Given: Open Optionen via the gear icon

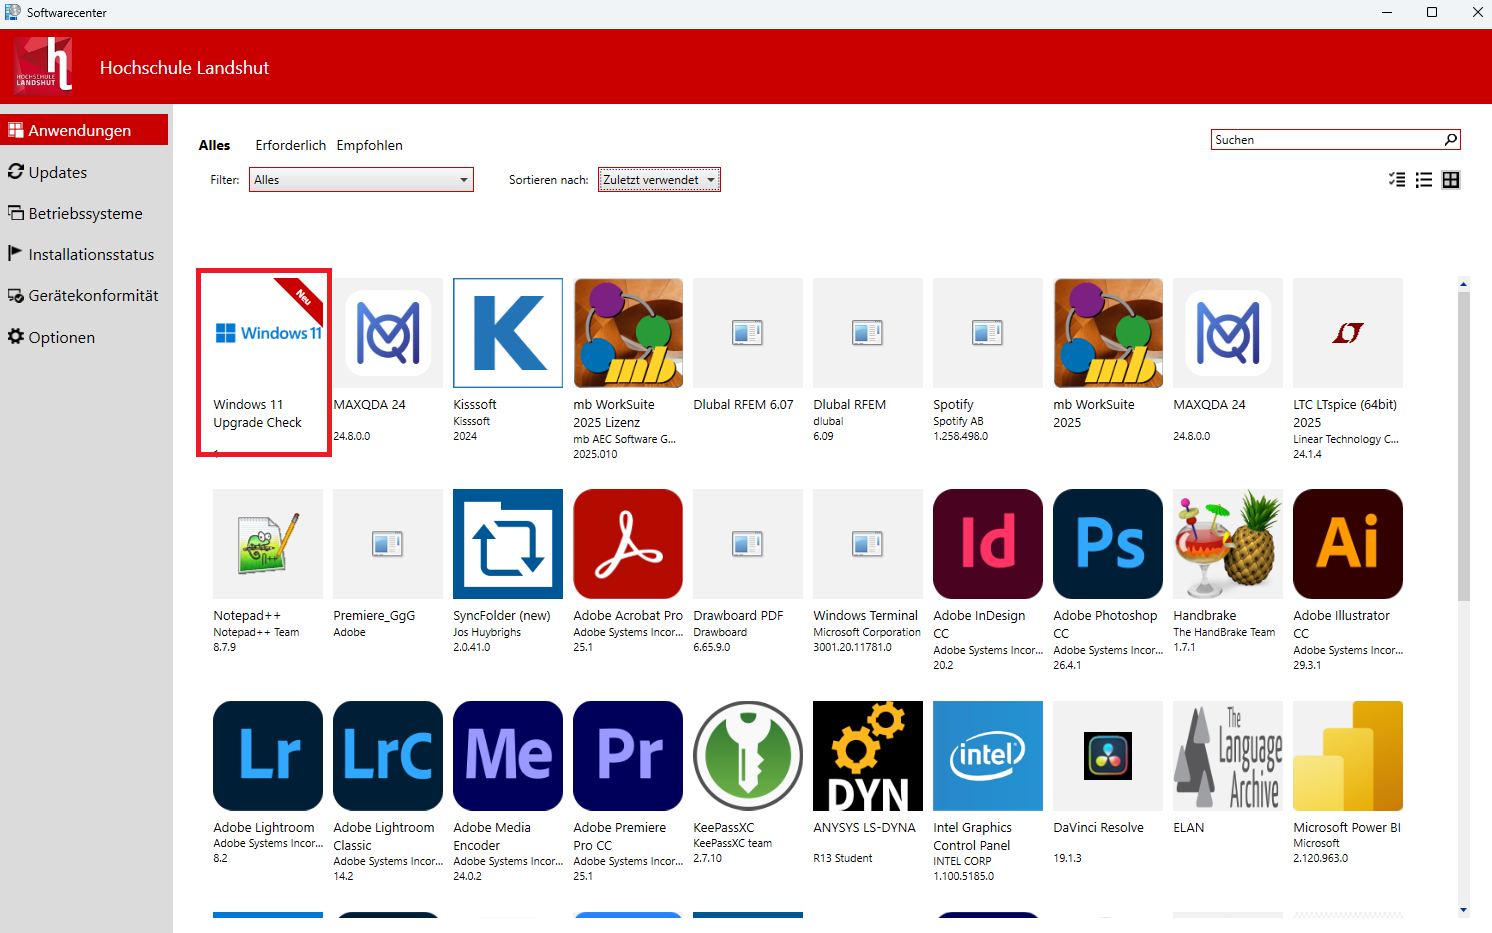Looking at the screenshot, I should (x=61, y=337).
